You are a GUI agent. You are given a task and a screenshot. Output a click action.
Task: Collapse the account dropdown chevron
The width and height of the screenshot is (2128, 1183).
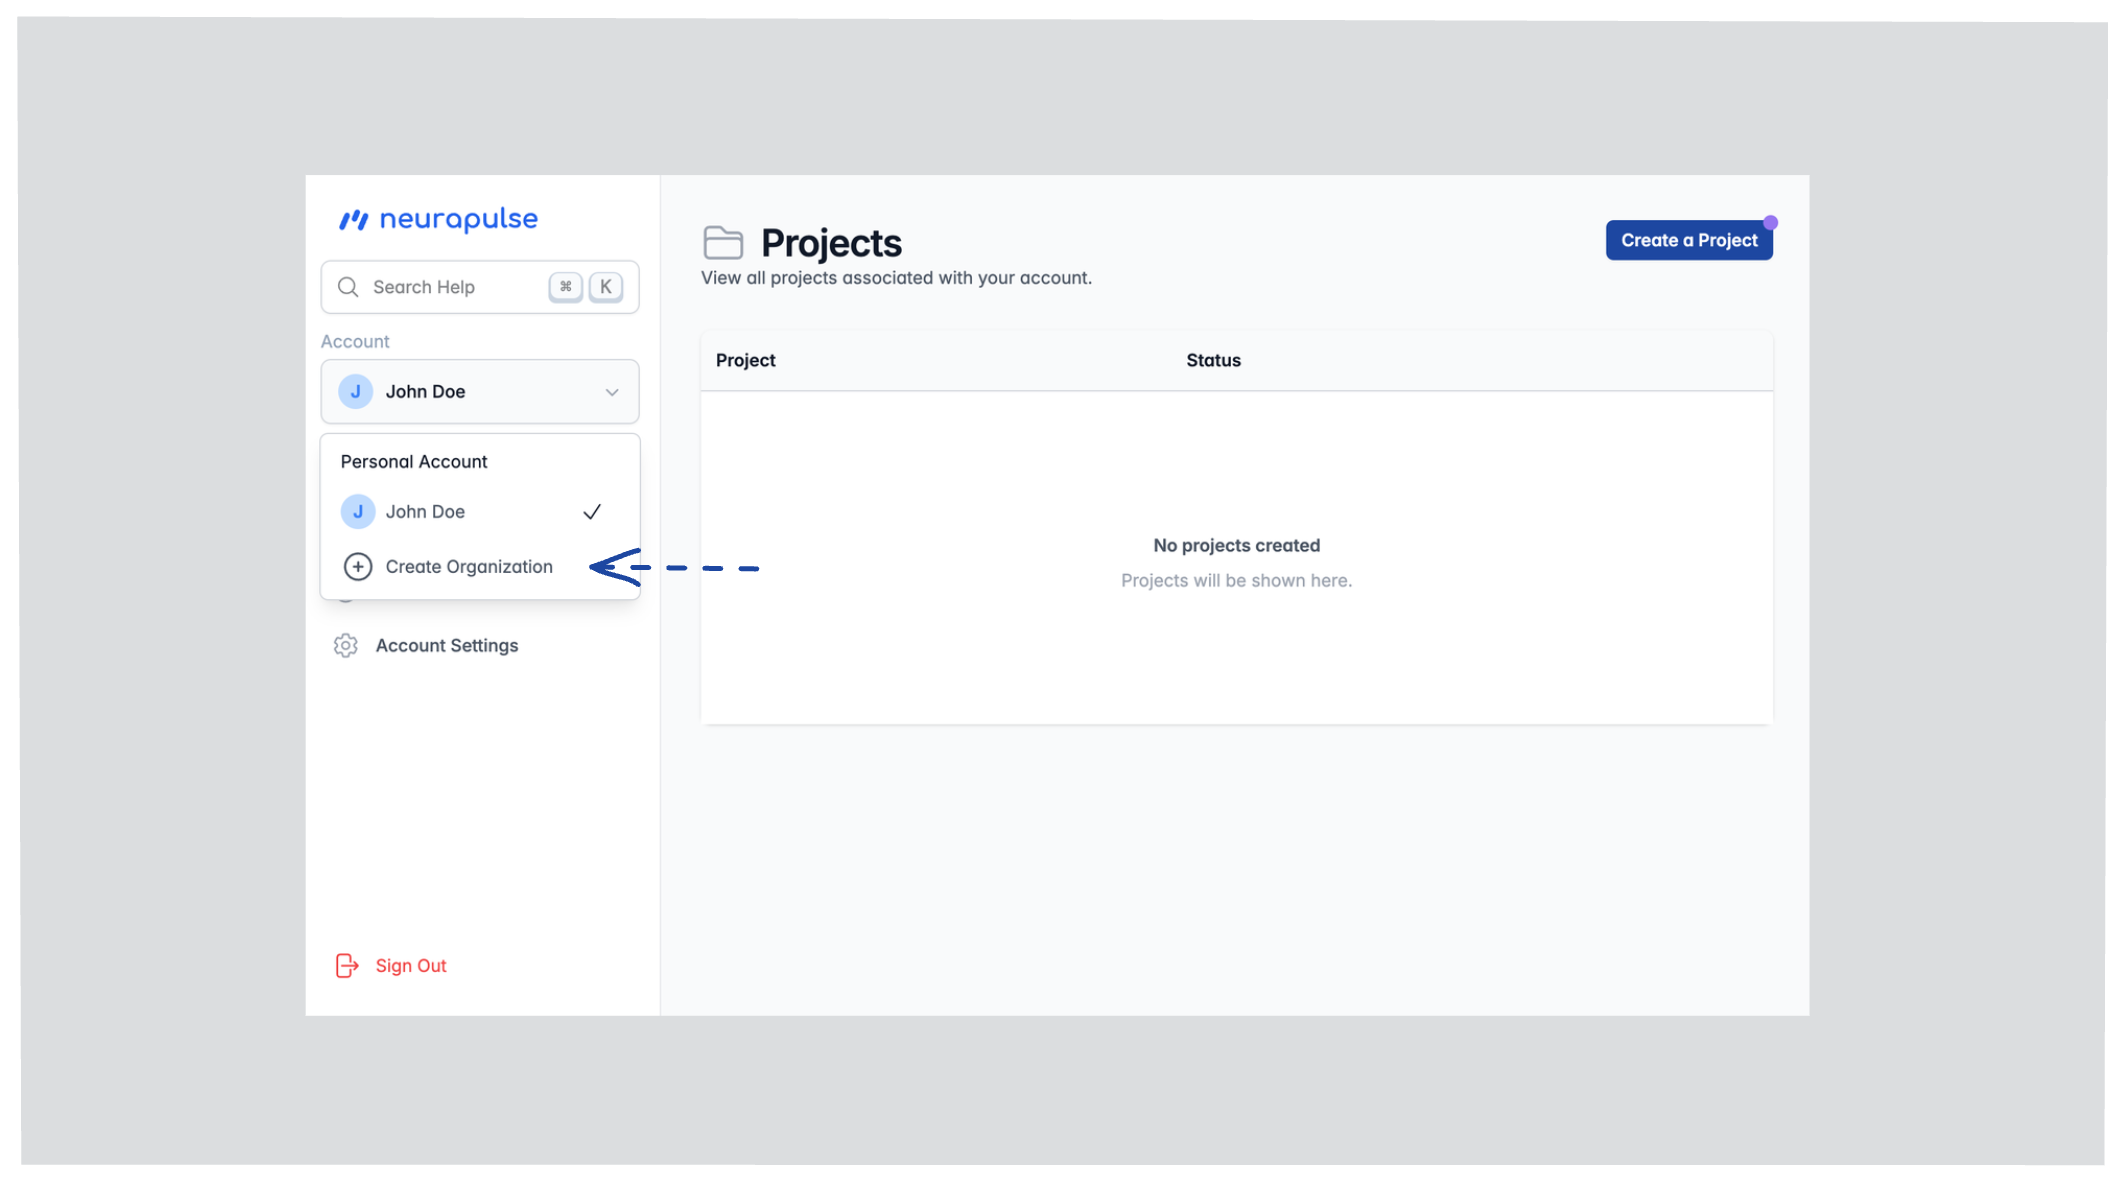[612, 392]
